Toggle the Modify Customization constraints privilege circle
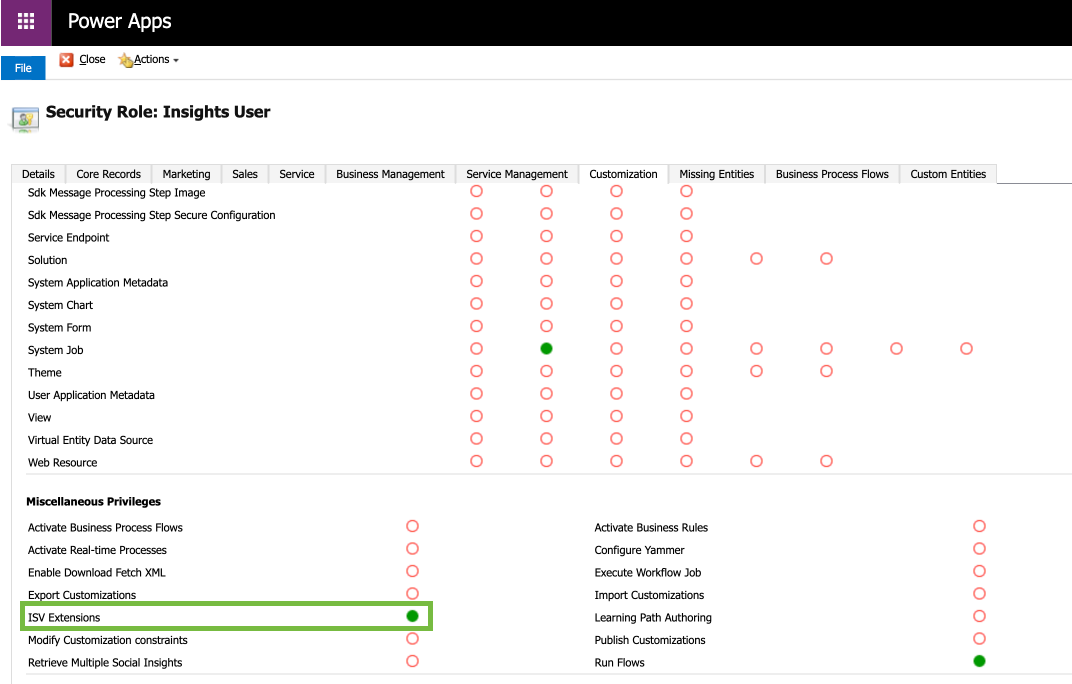This screenshot has width=1072, height=684. tap(412, 639)
